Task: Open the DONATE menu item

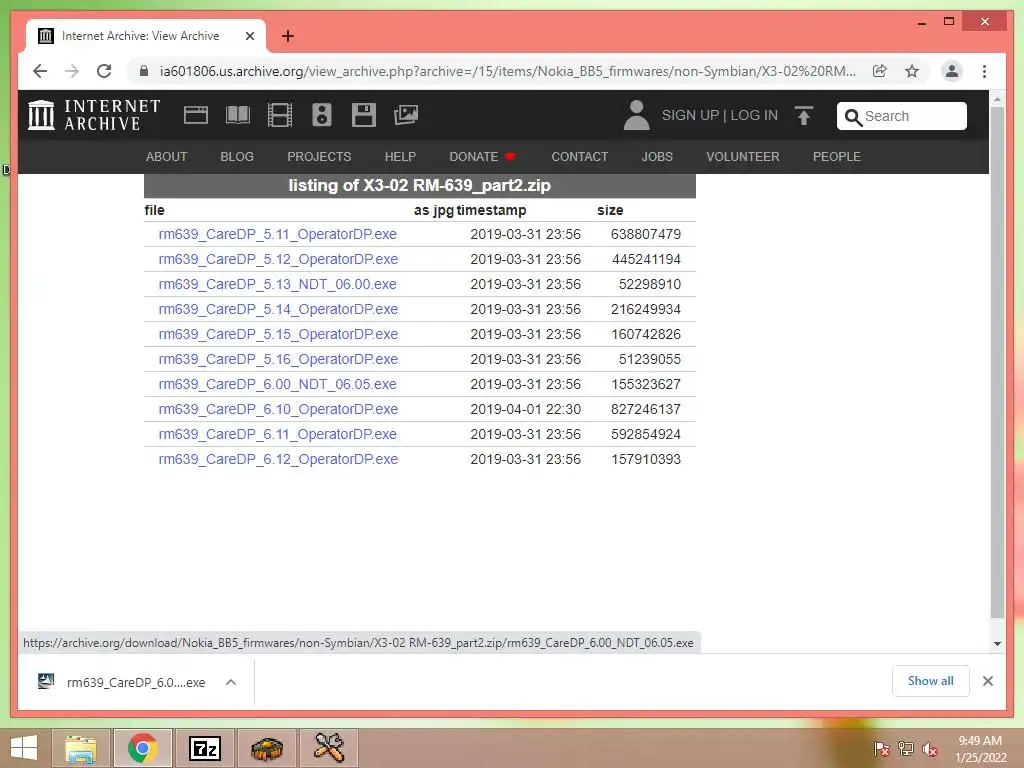Action: pos(483,157)
